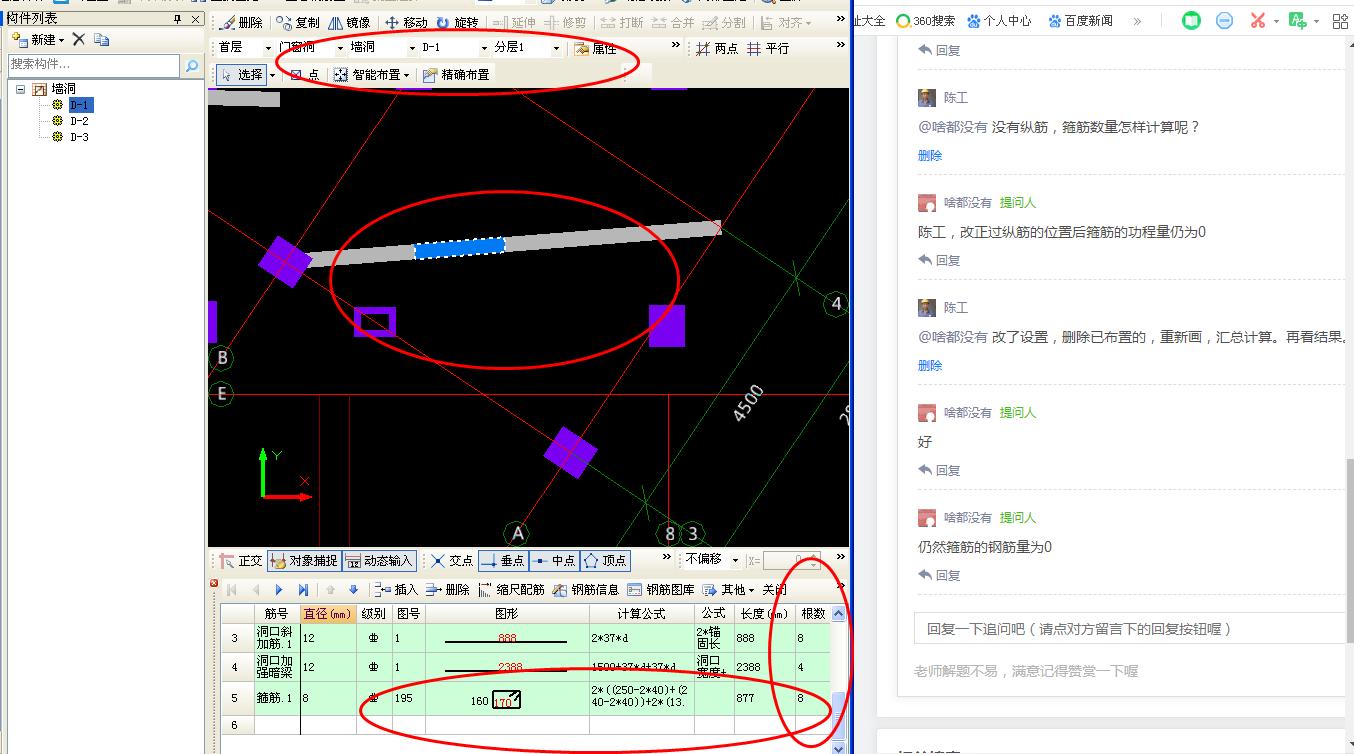
Task: Toggle 对象捕捉 (Object snap)
Action: (x=304, y=561)
